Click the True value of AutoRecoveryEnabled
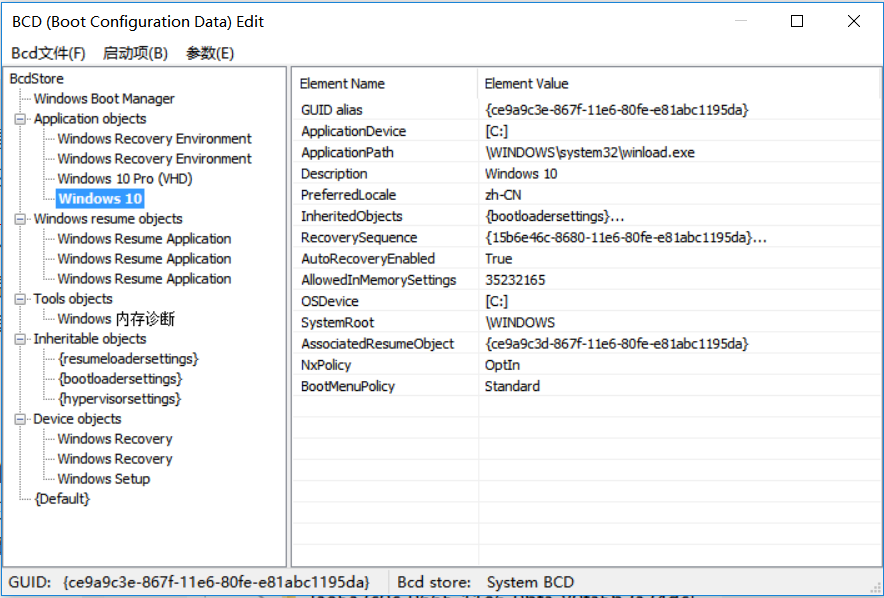Viewport: 884px width, 598px height. click(x=498, y=259)
